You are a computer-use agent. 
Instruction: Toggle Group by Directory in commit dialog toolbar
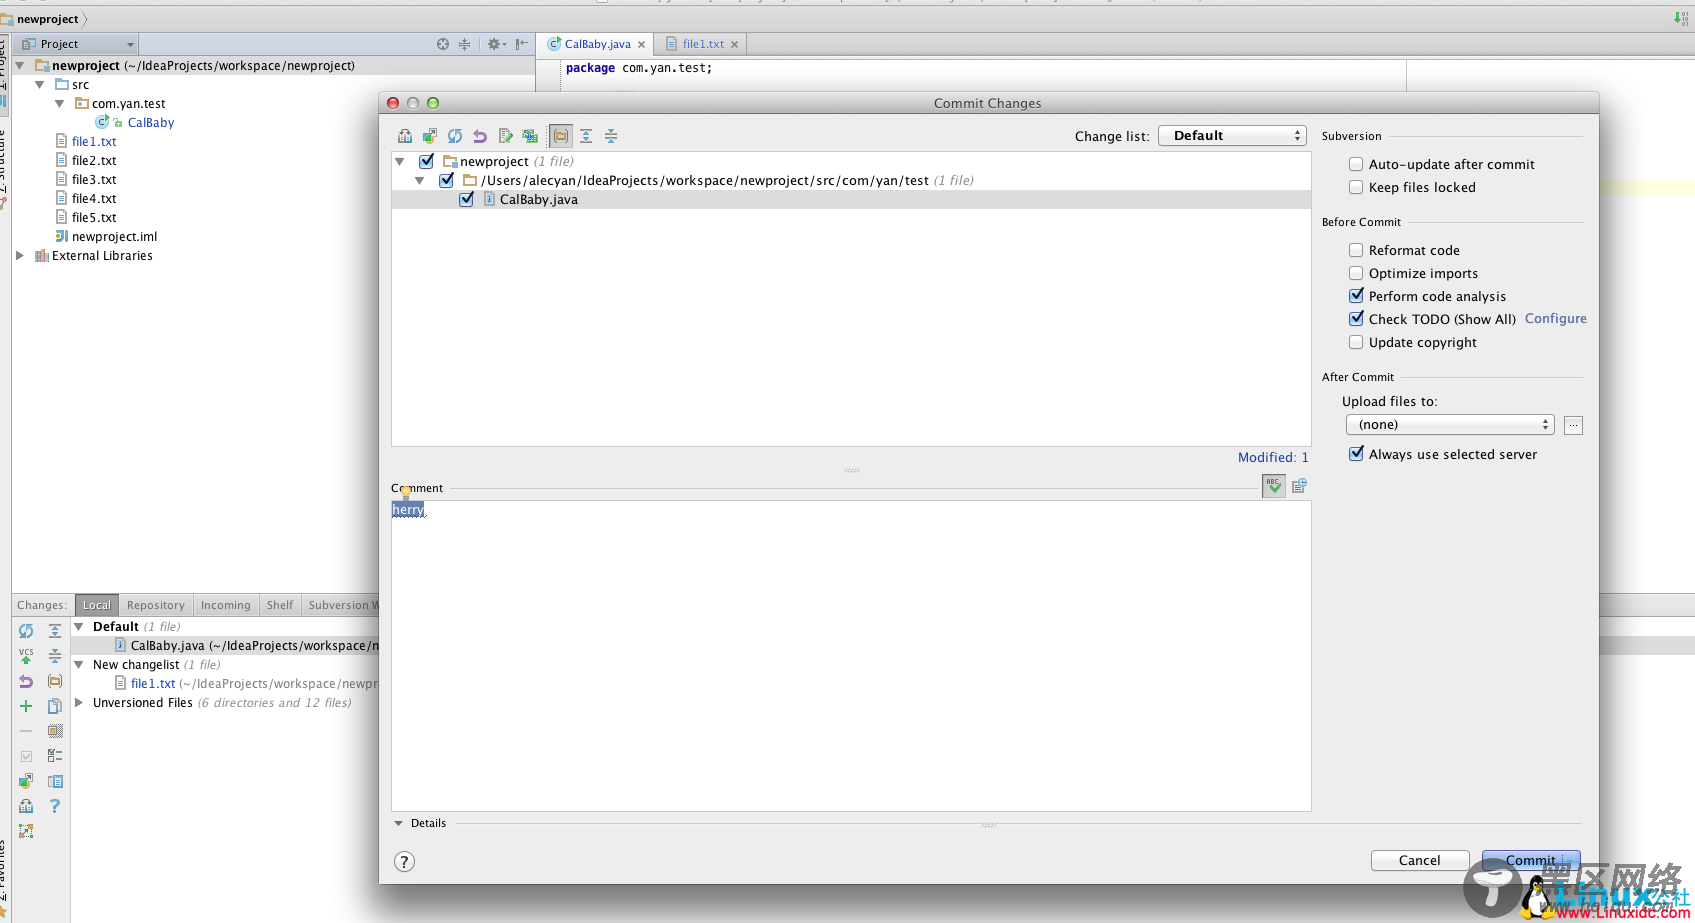click(561, 136)
